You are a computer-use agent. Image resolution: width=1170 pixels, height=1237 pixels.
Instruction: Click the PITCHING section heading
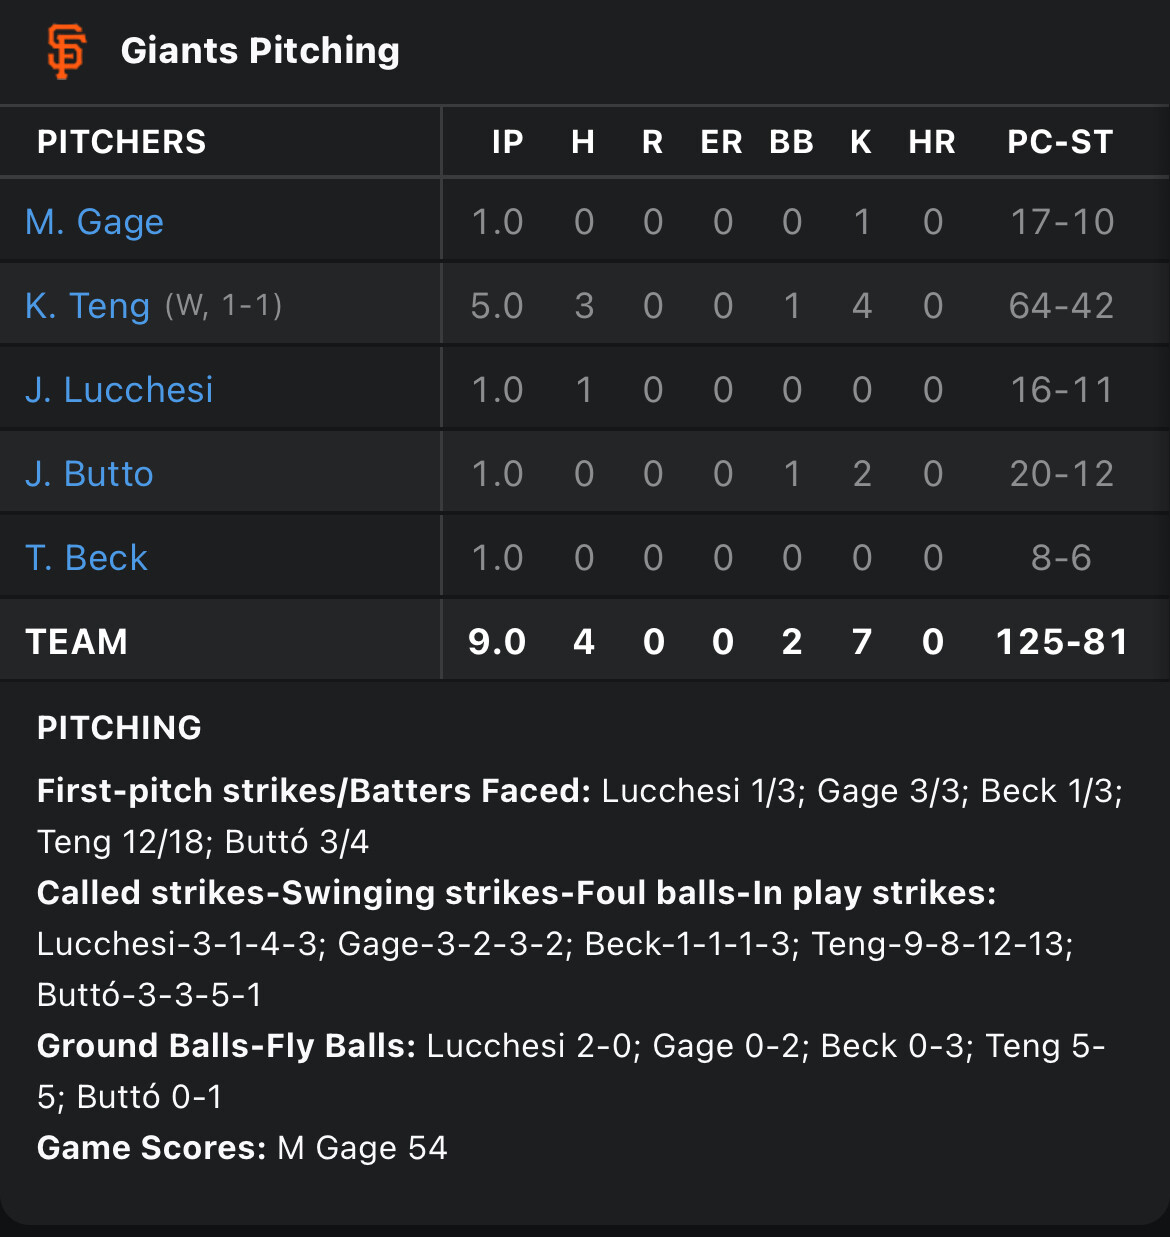point(119,728)
